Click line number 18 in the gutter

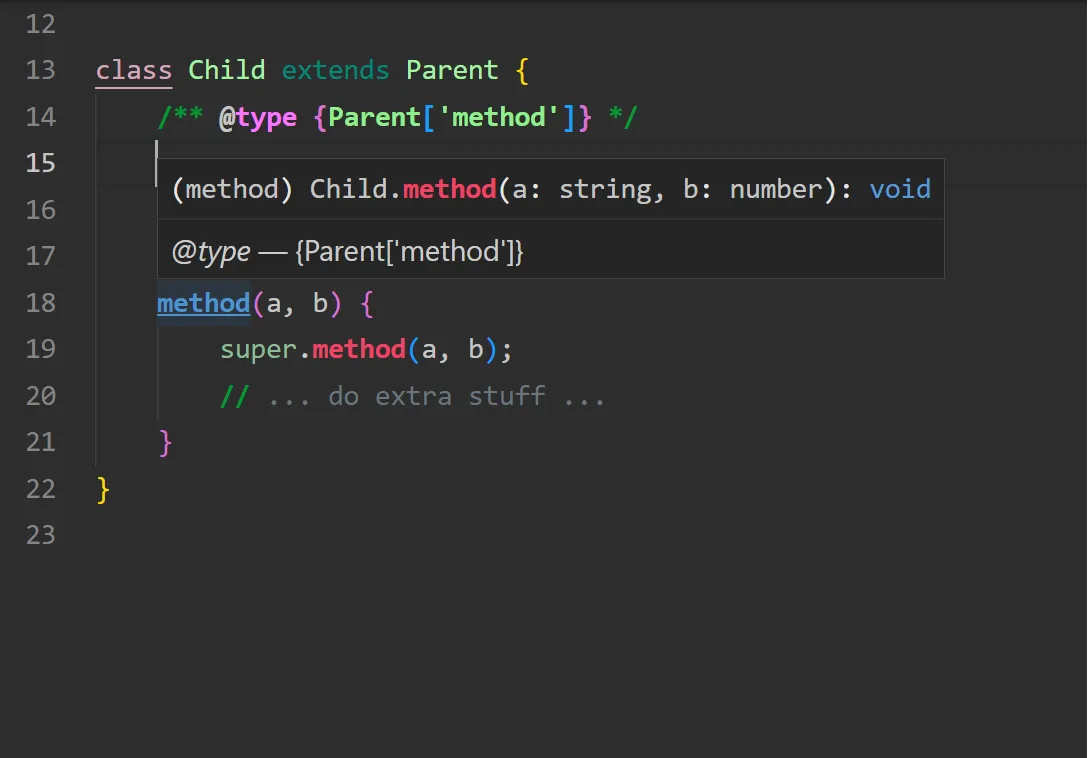[x=40, y=303]
